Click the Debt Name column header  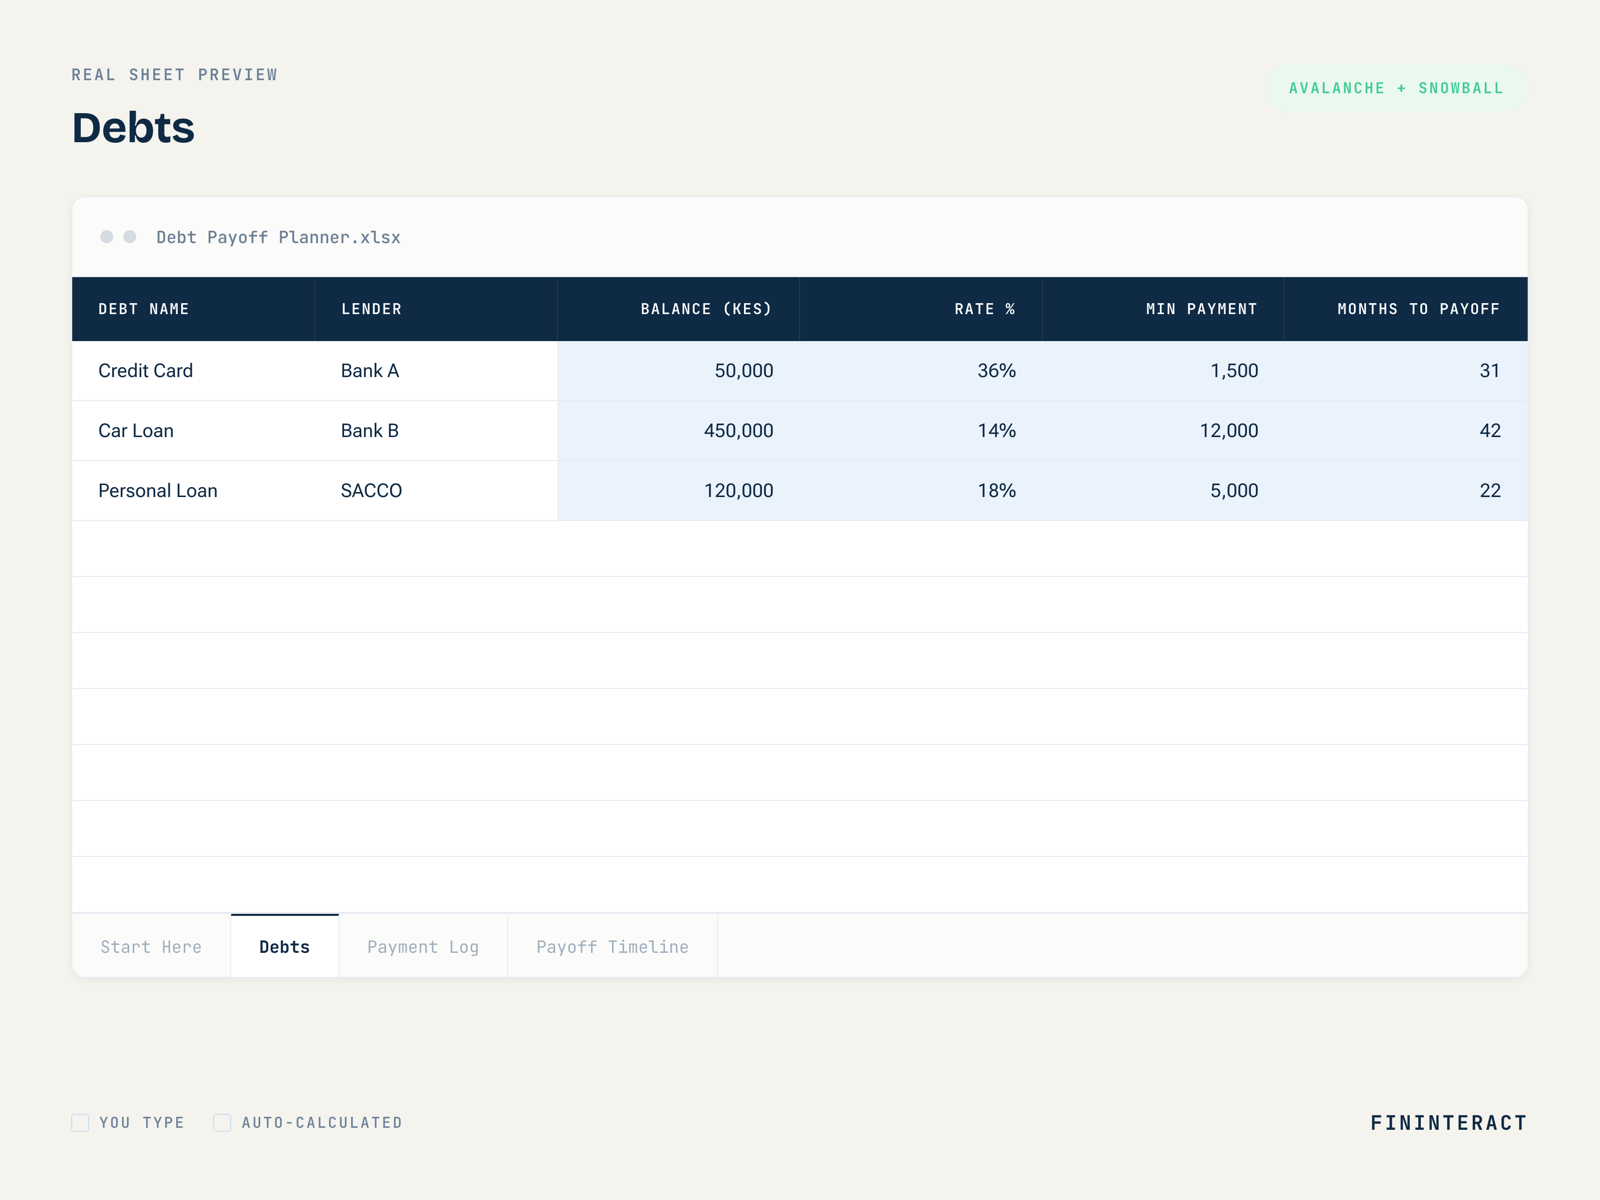[193, 309]
